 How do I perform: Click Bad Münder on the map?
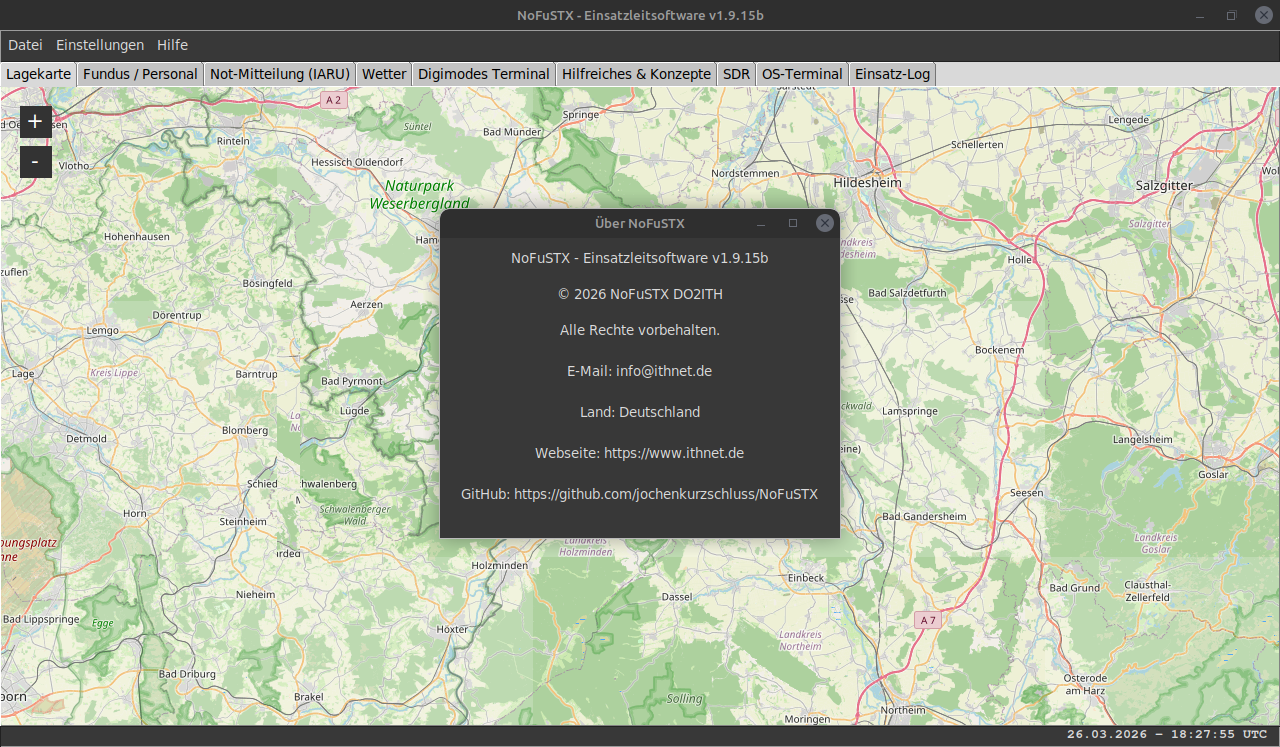click(x=511, y=132)
